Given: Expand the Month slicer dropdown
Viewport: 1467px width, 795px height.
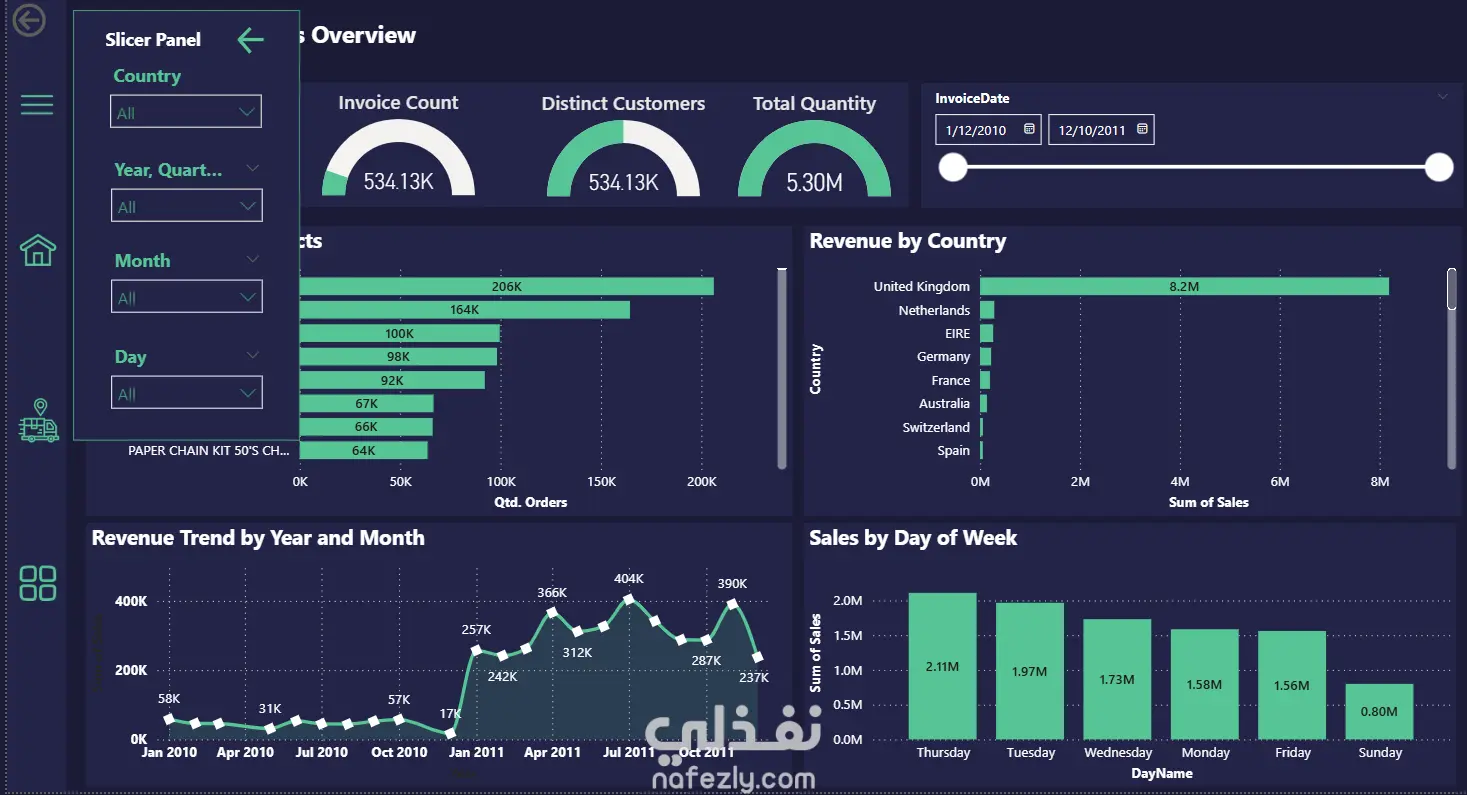Looking at the screenshot, I should tap(186, 297).
